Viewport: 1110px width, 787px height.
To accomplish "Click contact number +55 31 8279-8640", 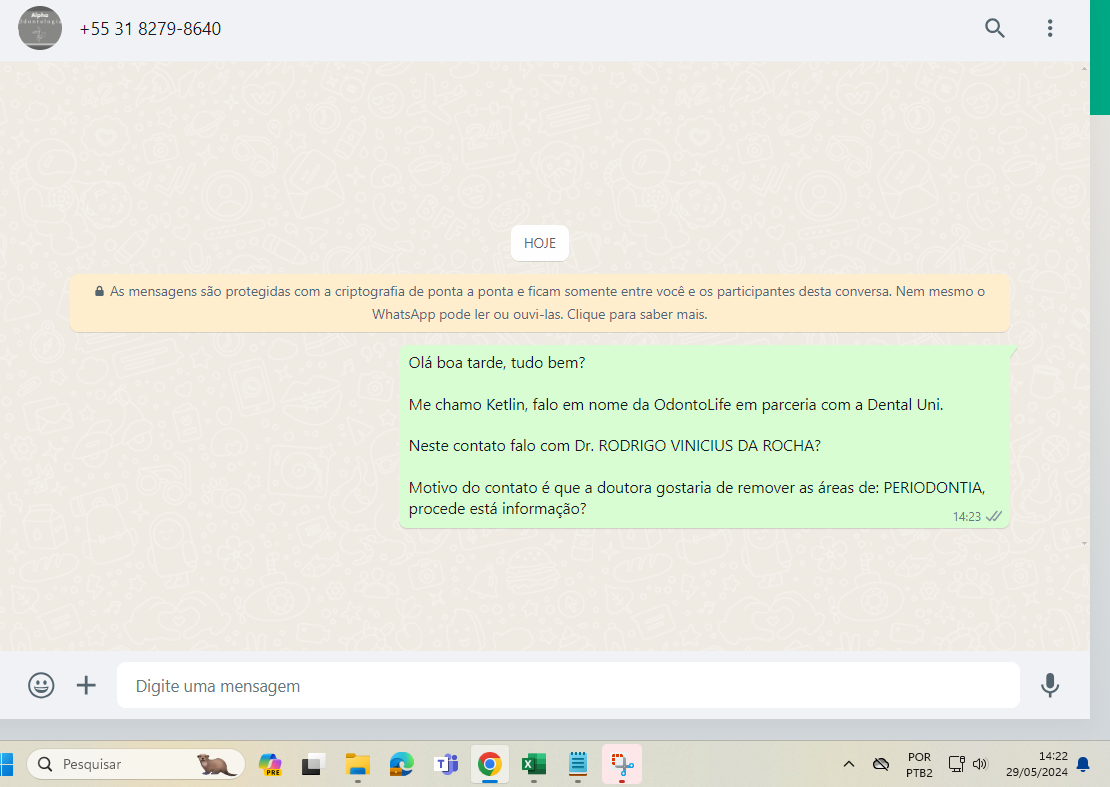I will coord(150,29).
